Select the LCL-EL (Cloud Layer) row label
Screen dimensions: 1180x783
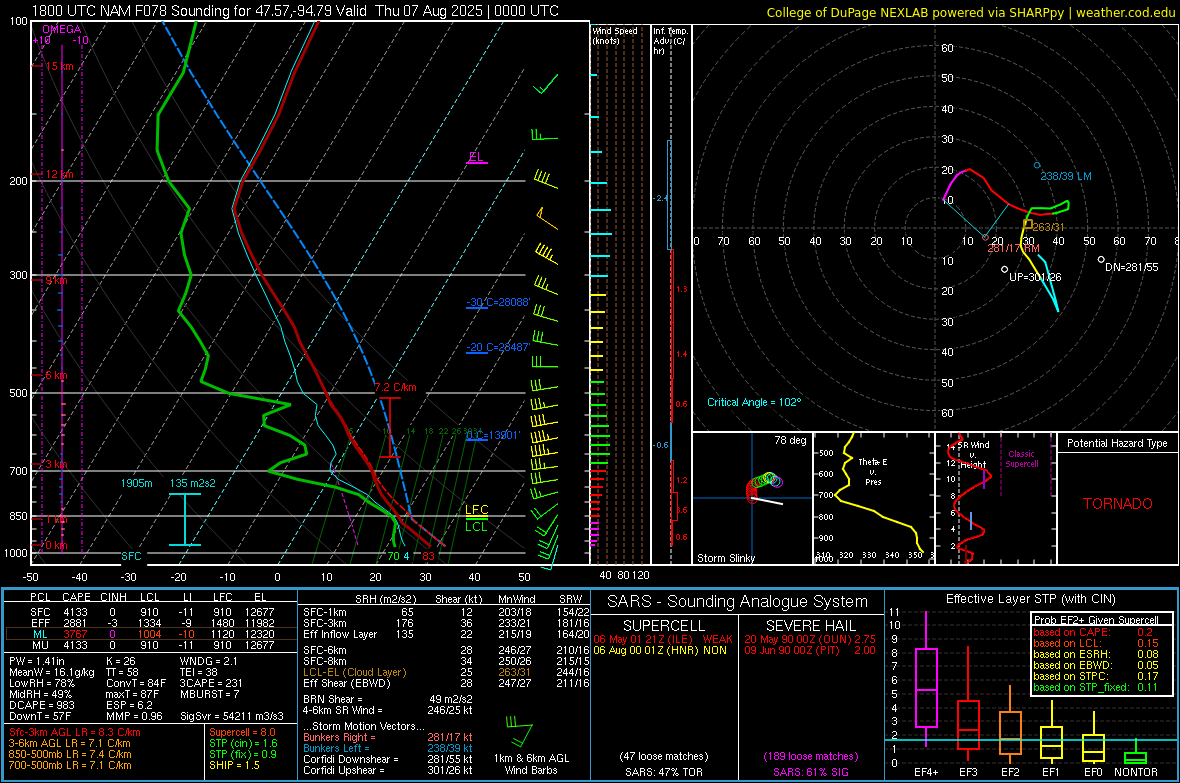pyautogui.click(x=354, y=672)
